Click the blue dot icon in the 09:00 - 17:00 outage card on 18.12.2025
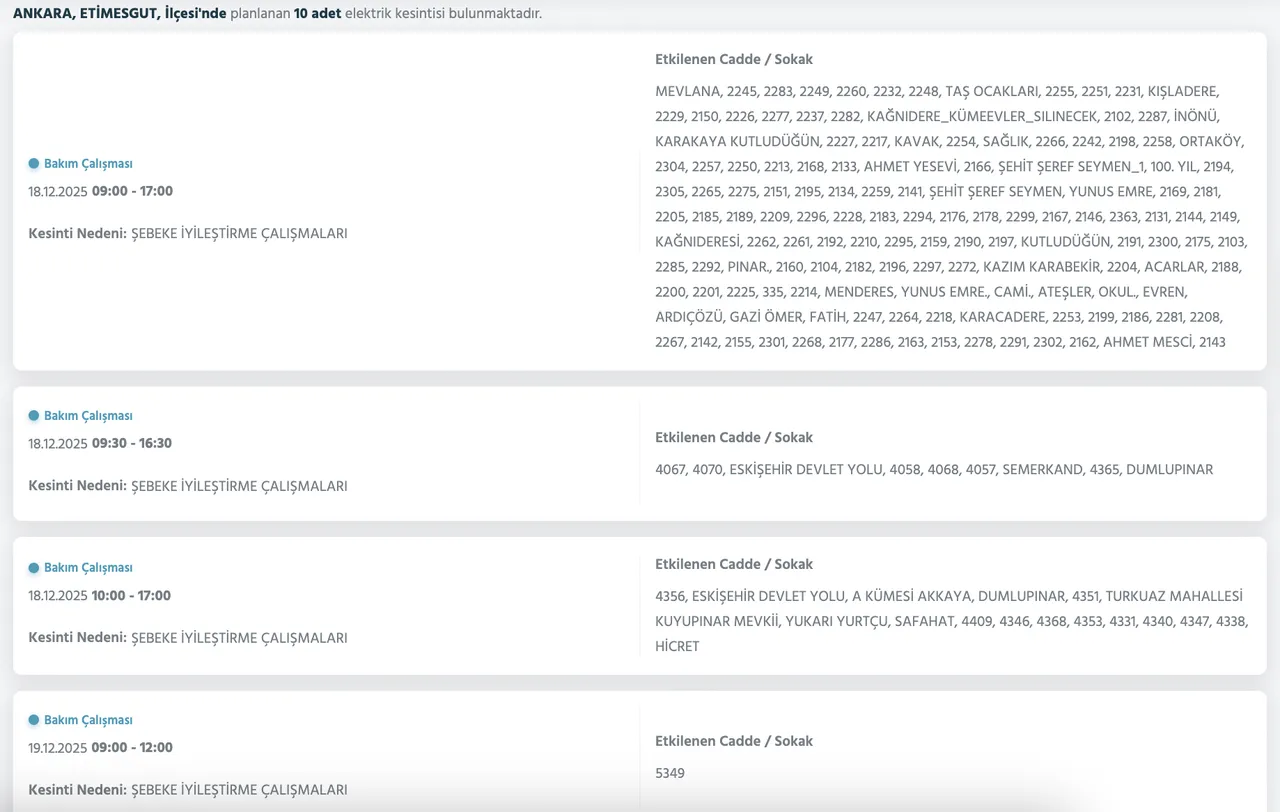 [x=34, y=164]
